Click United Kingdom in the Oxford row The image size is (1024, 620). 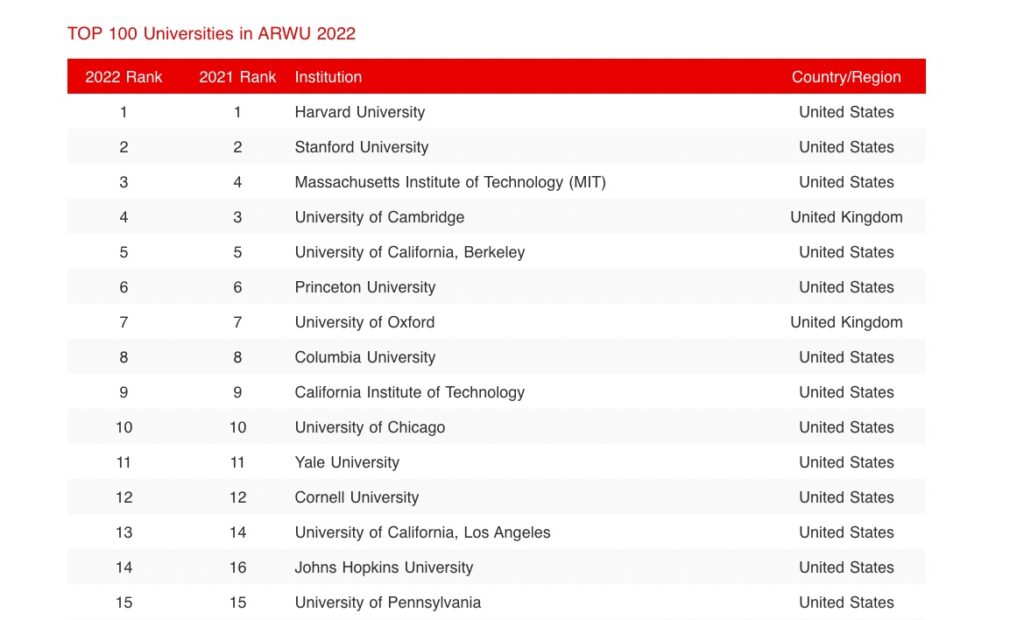(846, 322)
